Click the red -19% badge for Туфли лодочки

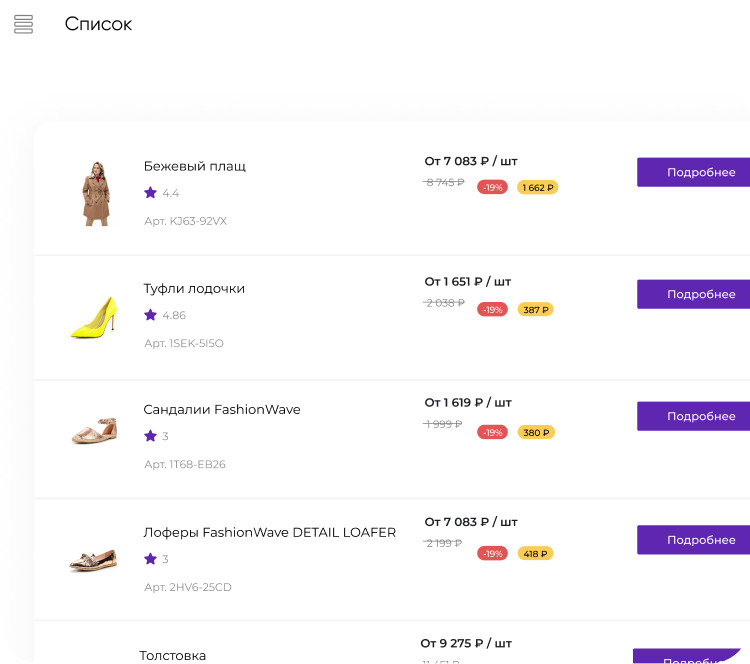pyautogui.click(x=492, y=310)
